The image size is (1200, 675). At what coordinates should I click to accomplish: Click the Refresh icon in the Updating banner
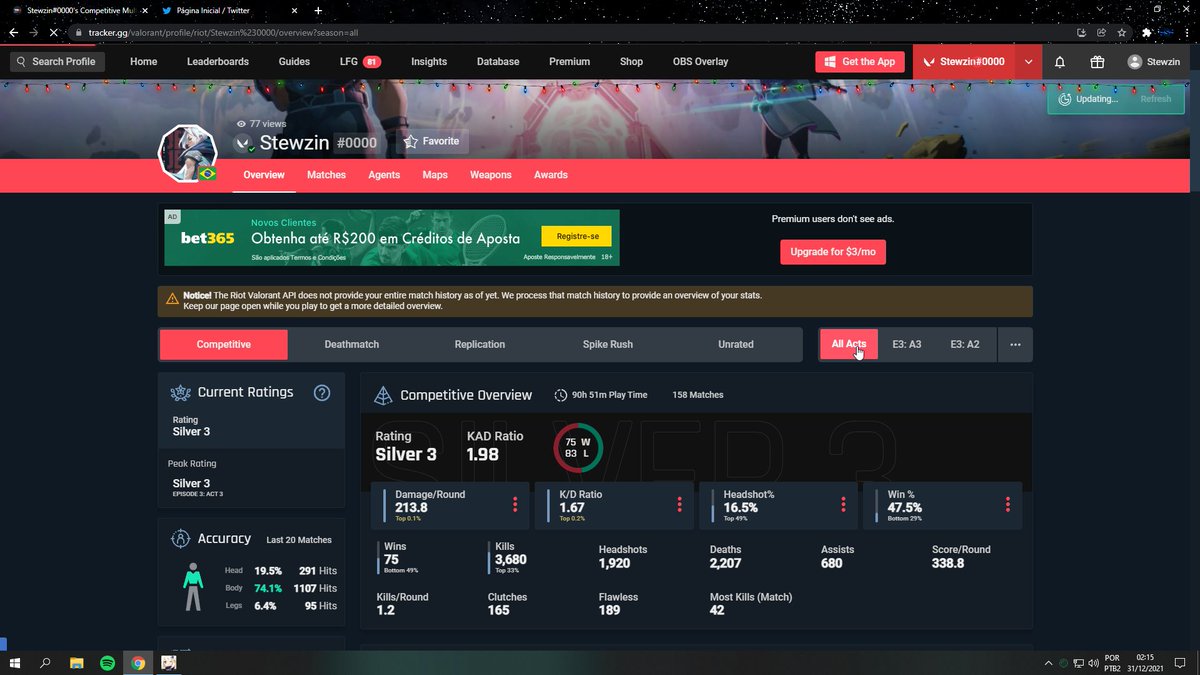pos(1066,99)
